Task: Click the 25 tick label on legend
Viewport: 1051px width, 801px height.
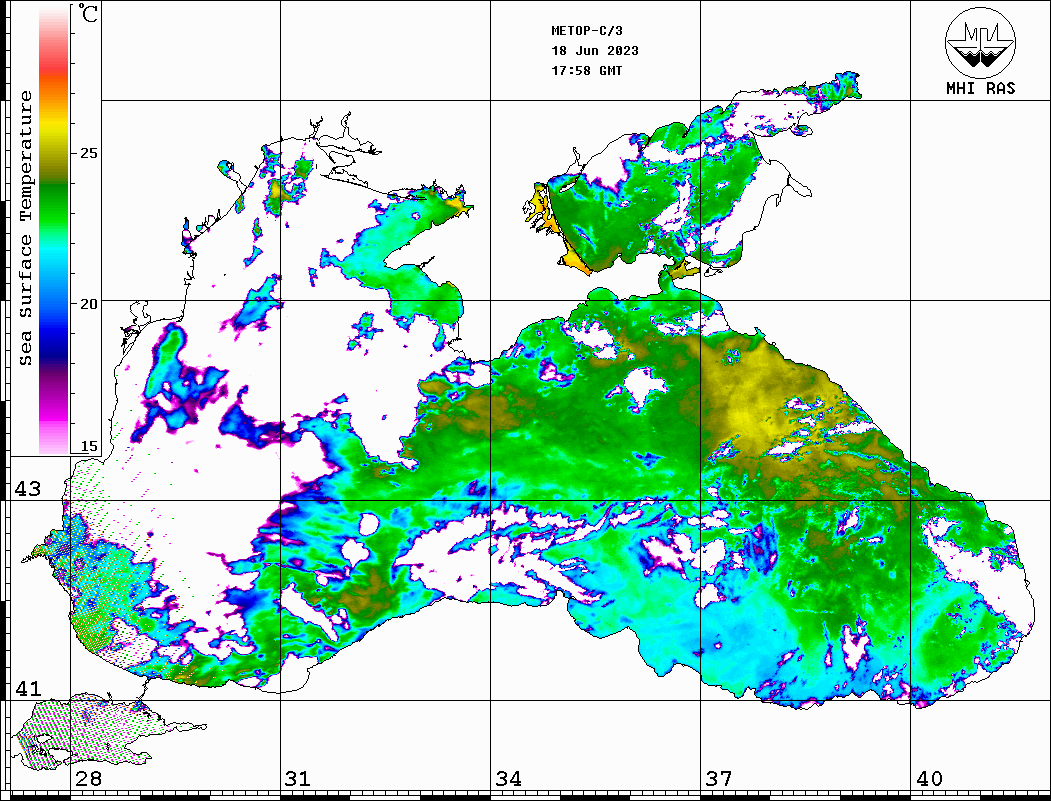Action: (x=88, y=153)
